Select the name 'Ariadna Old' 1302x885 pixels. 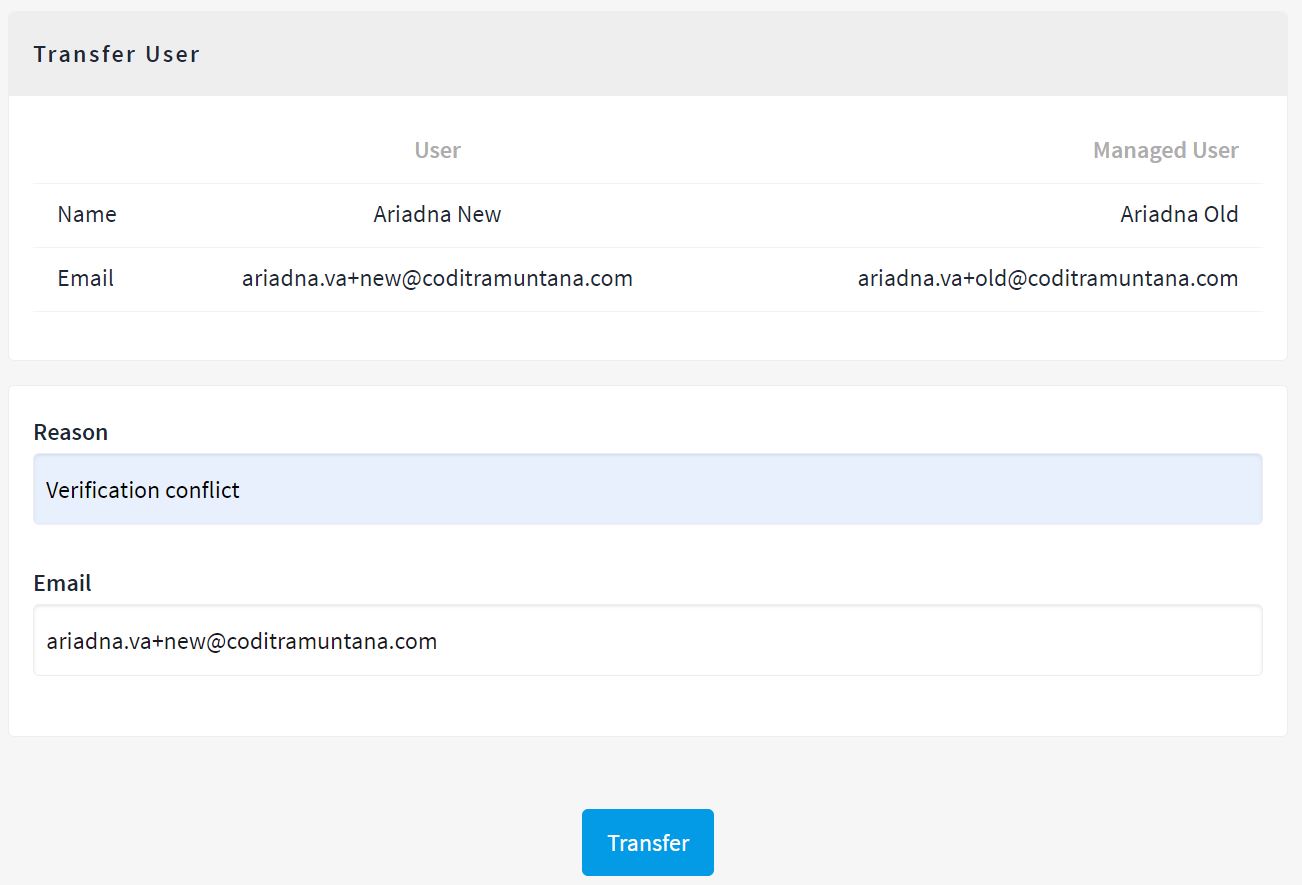click(x=1179, y=214)
